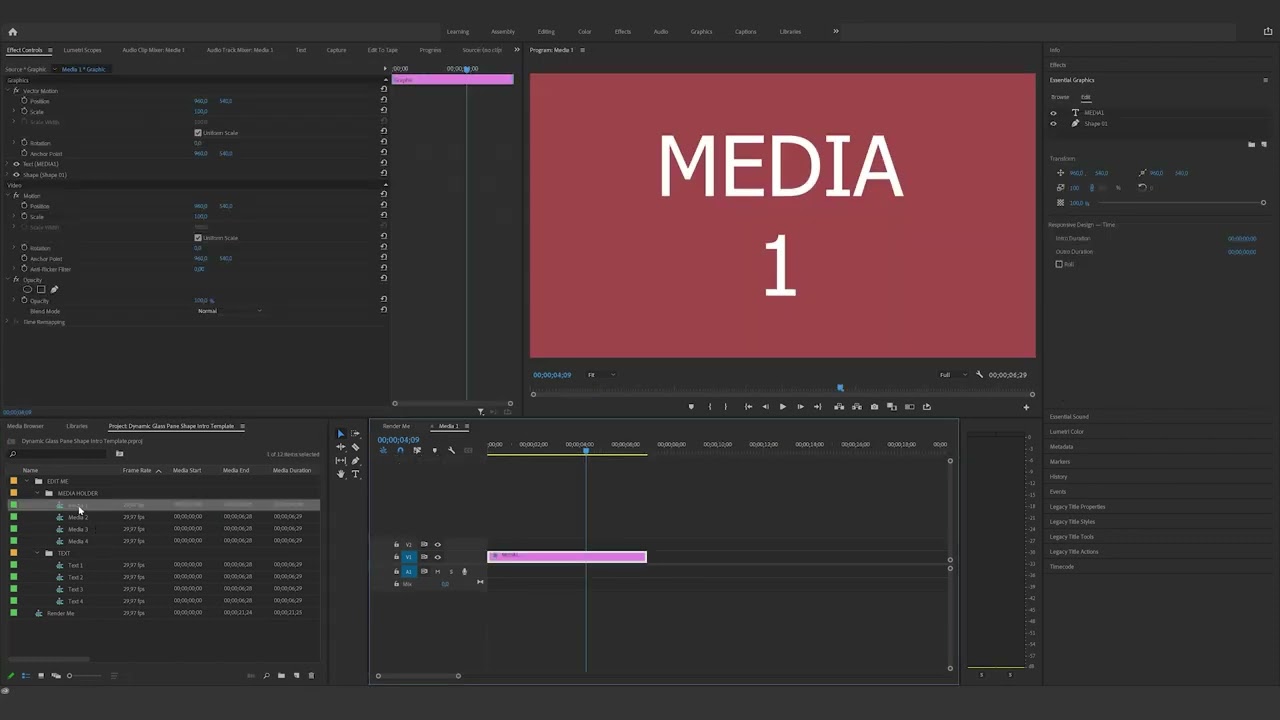Viewport: 1280px width, 720px height.
Task: Create new bin in Project panel
Action: (x=281, y=676)
